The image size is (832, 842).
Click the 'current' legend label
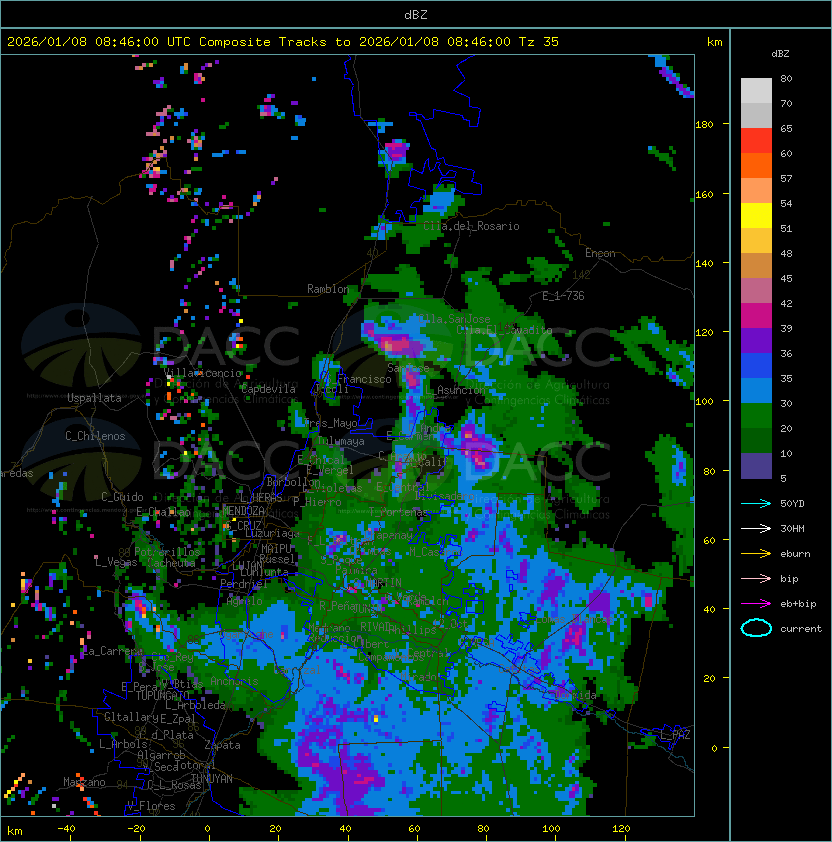pyautogui.click(x=801, y=629)
